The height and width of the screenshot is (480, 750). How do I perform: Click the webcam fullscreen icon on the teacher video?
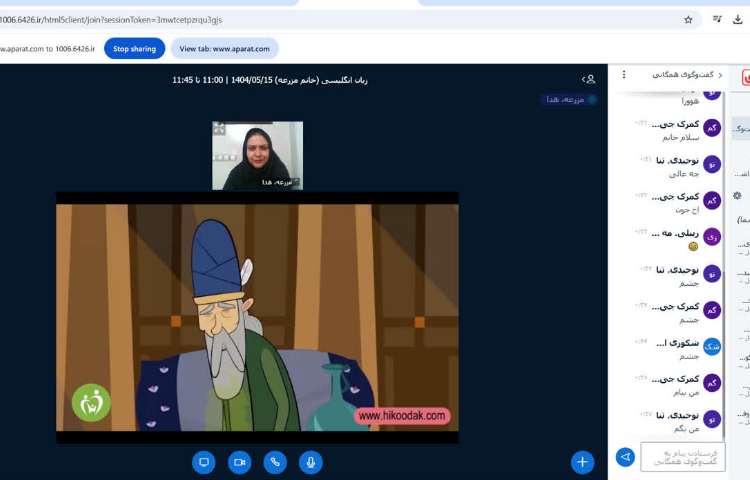coord(219,128)
